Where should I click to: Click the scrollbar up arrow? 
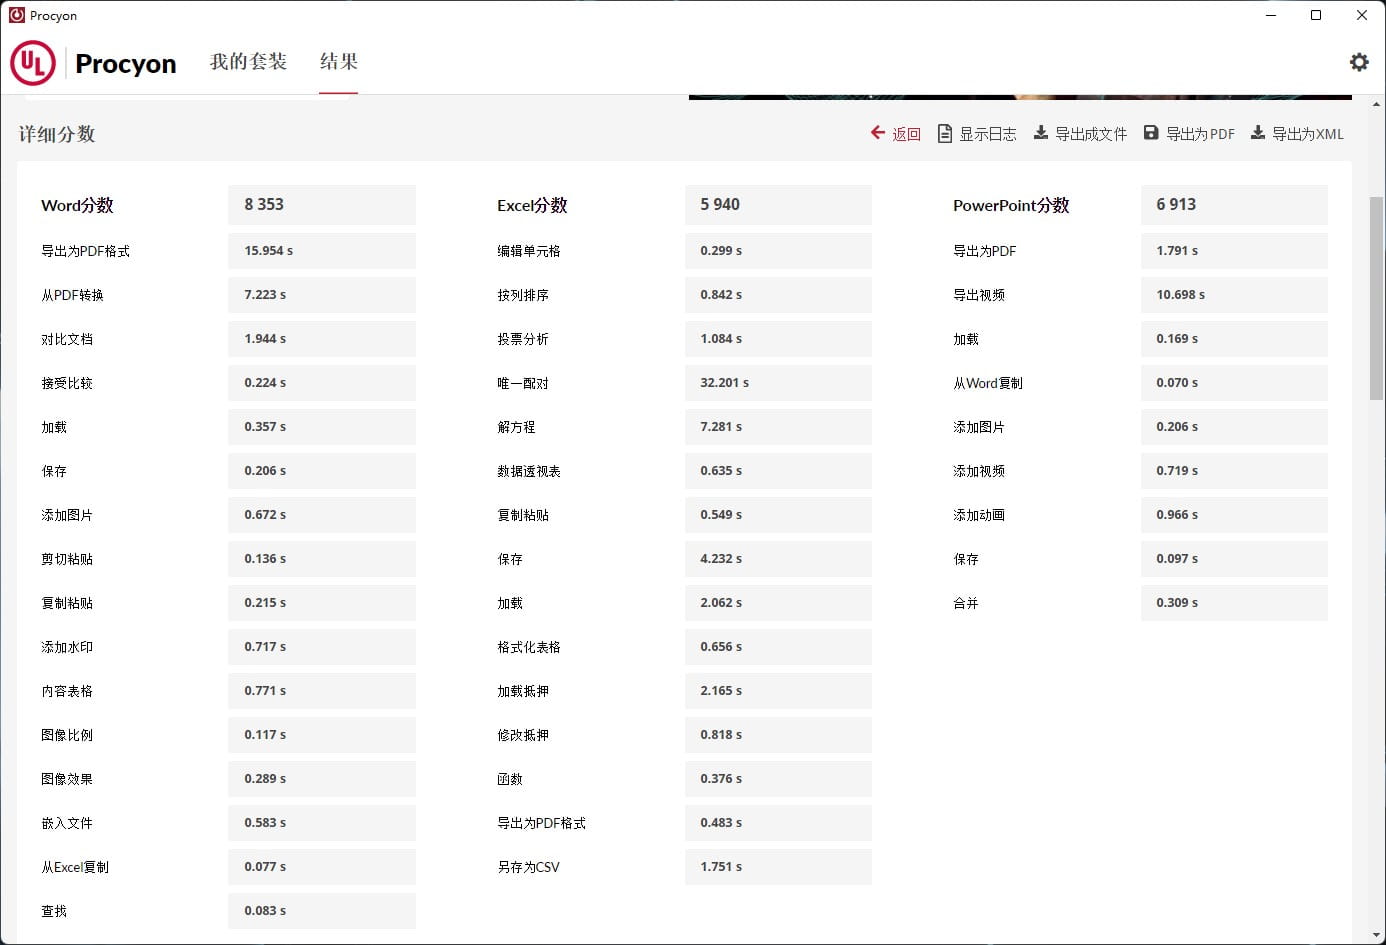coord(1376,103)
